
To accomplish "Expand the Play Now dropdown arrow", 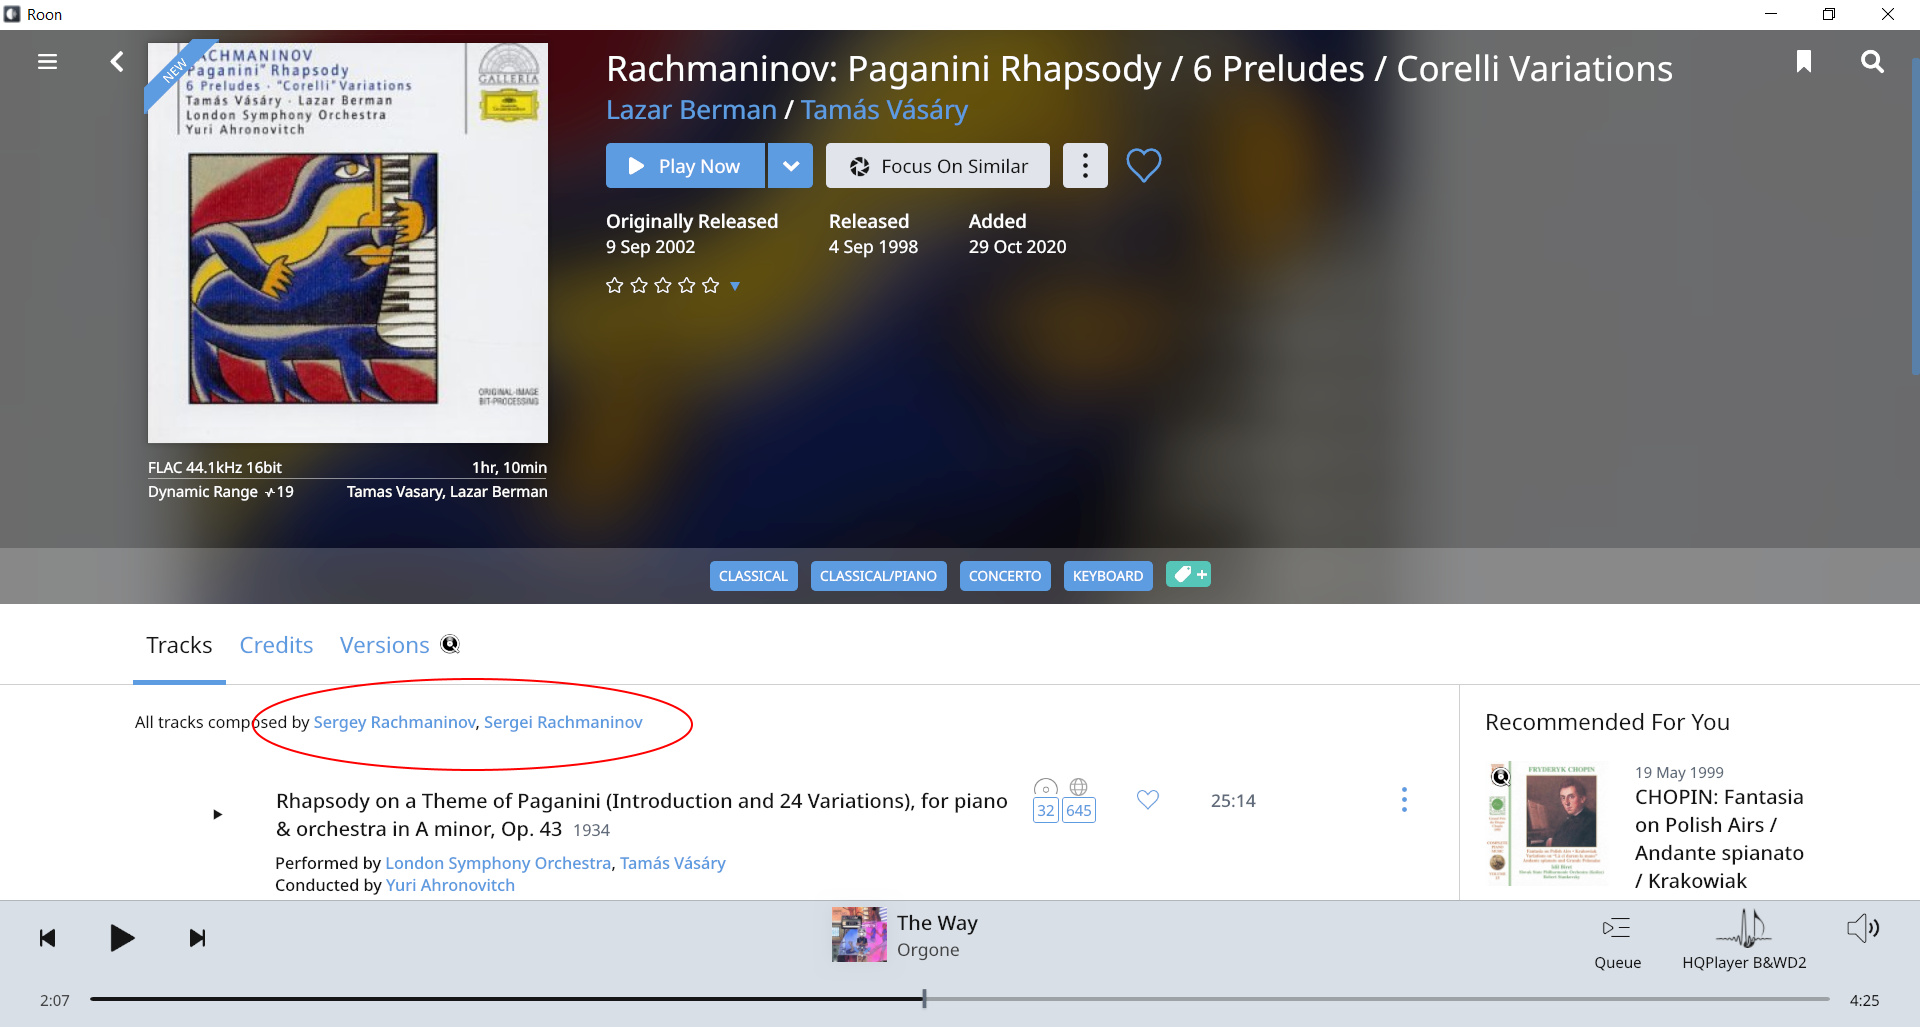I will (x=791, y=166).
